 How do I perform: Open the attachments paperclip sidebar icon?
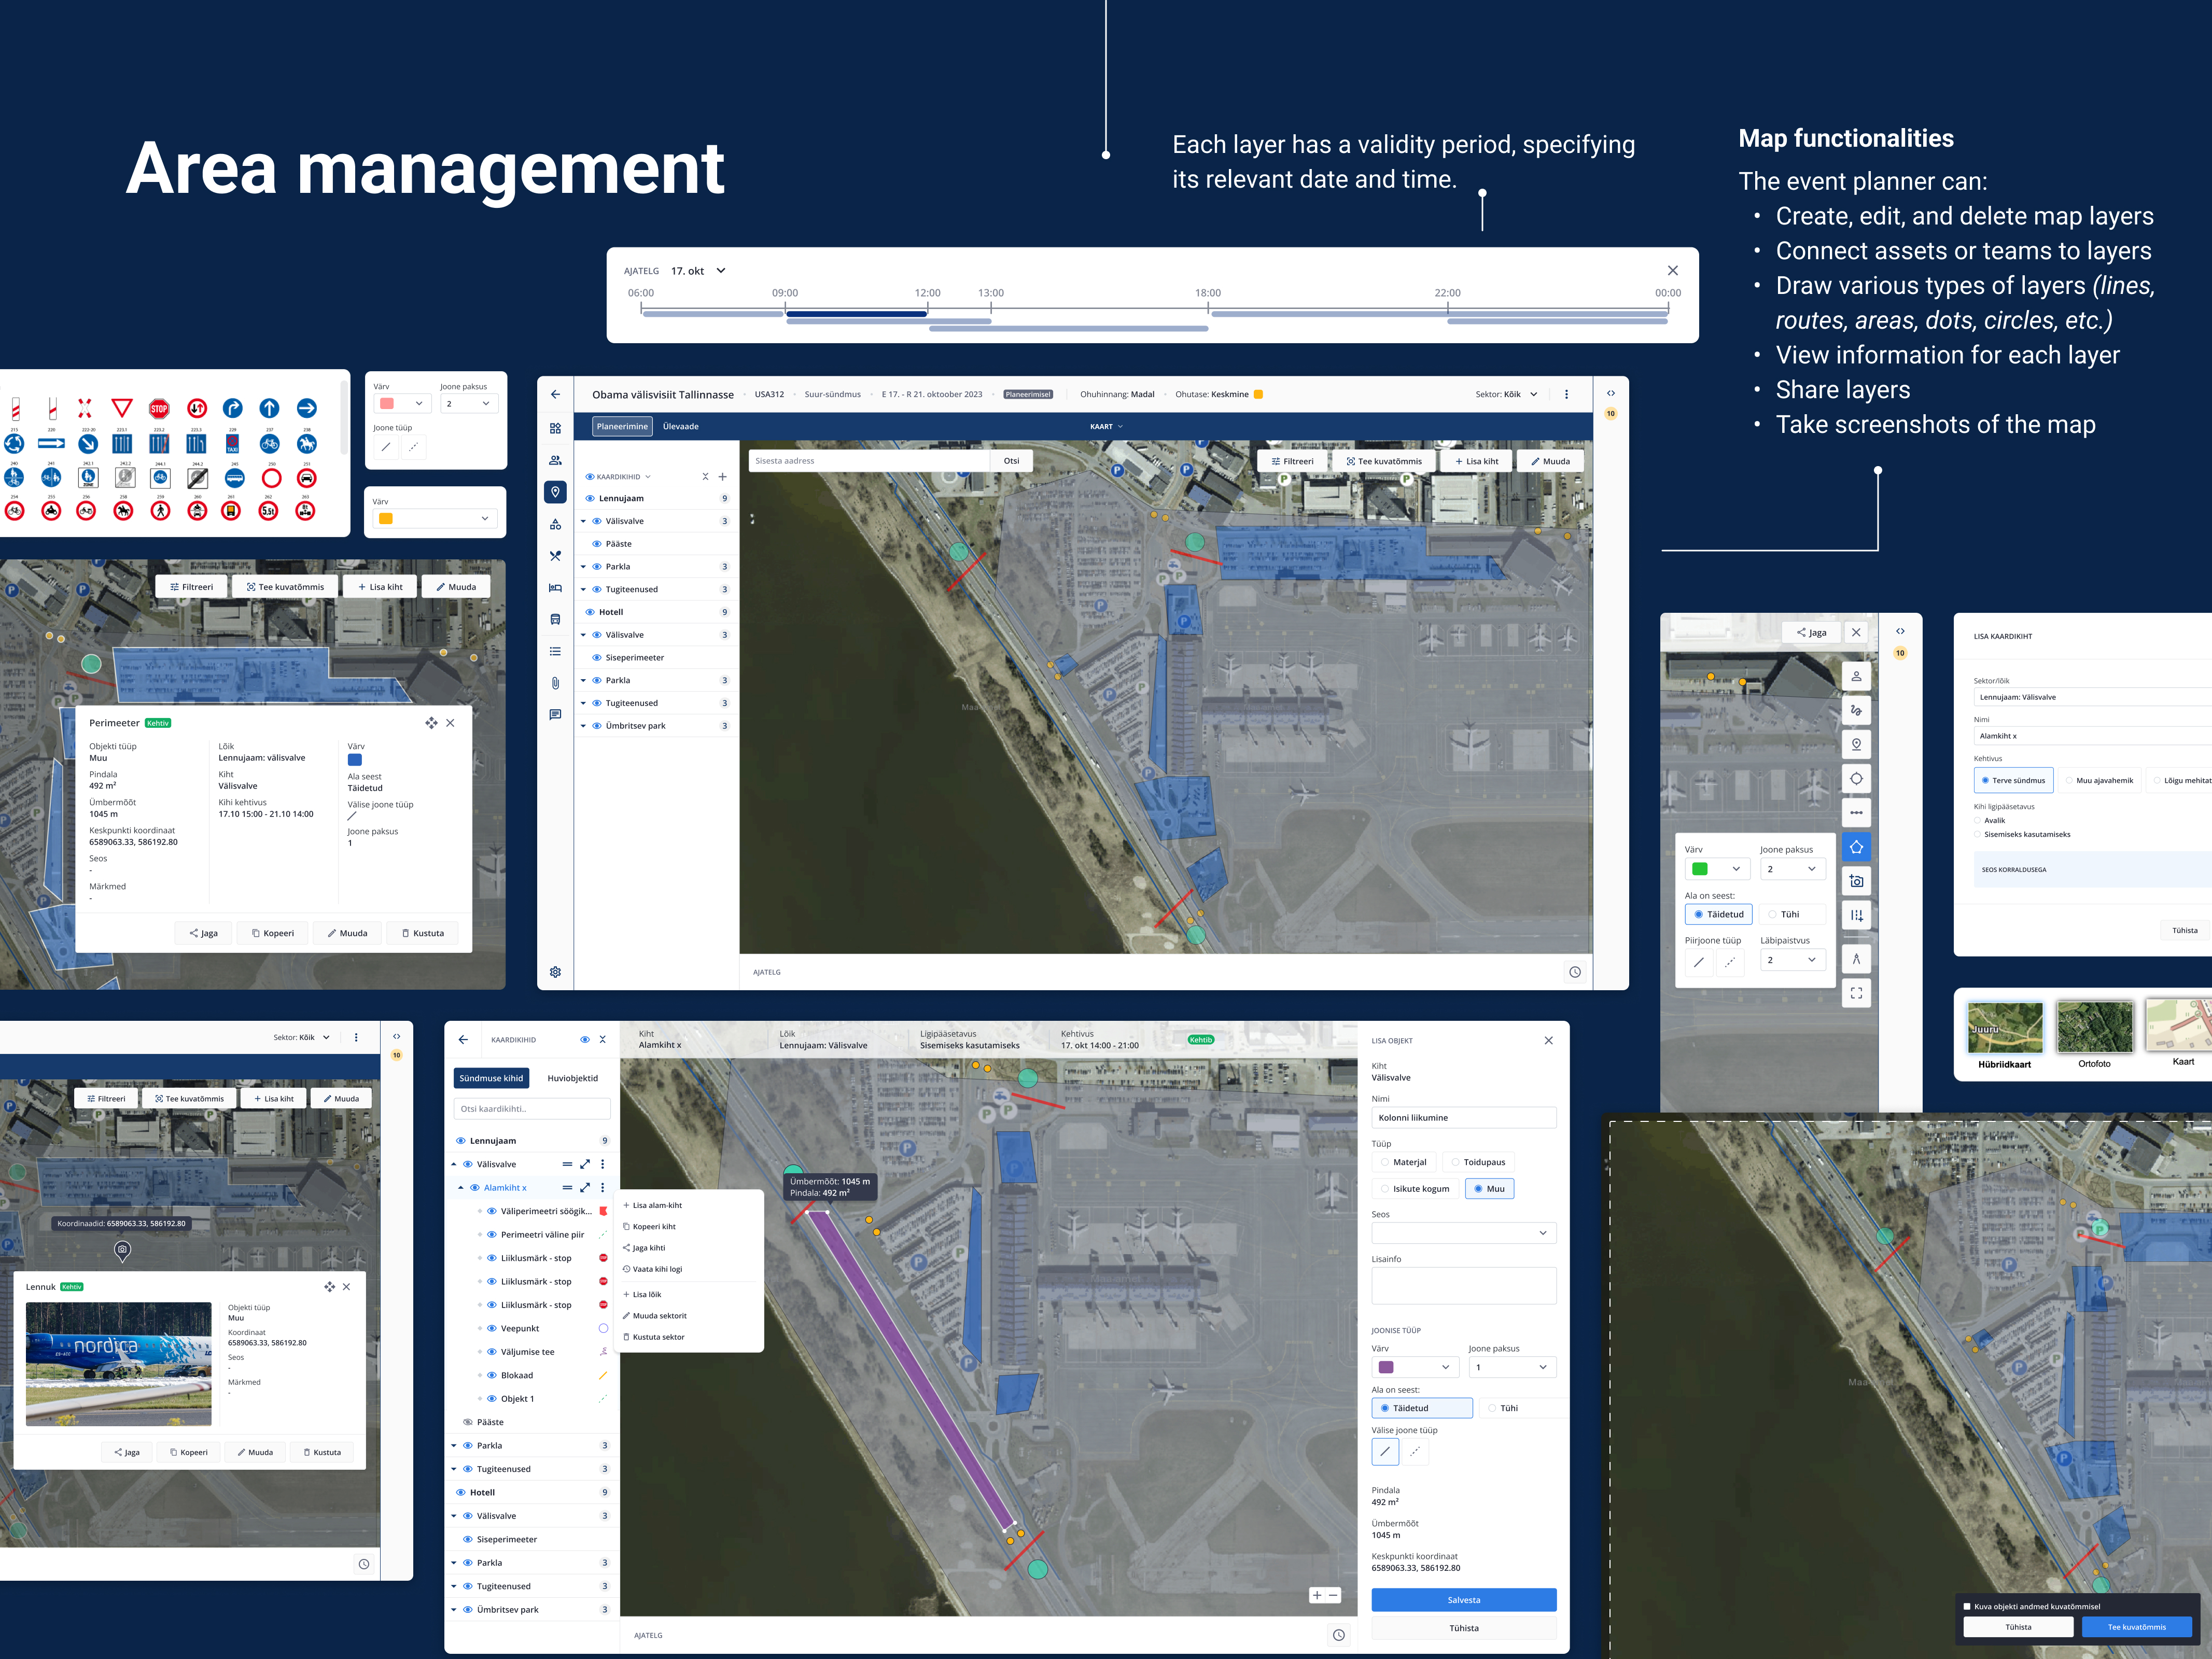click(x=555, y=683)
